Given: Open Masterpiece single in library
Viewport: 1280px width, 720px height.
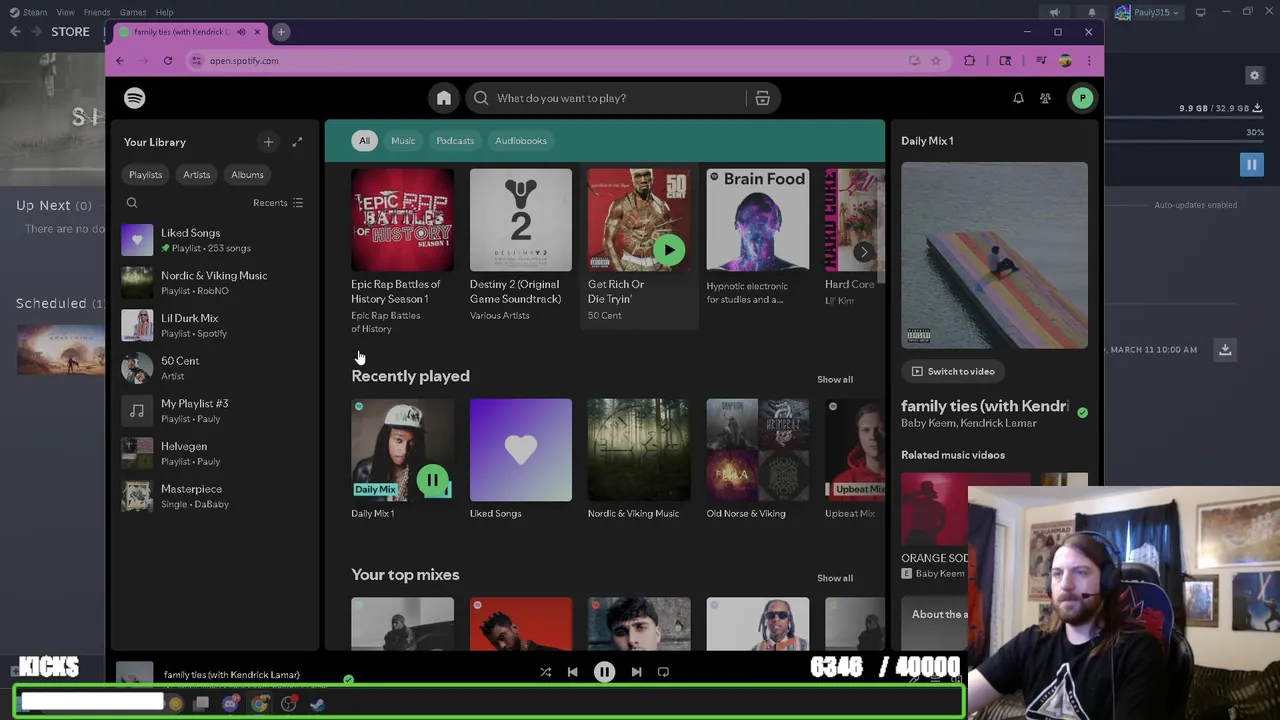Looking at the screenshot, I should pyautogui.click(x=215, y=496).
